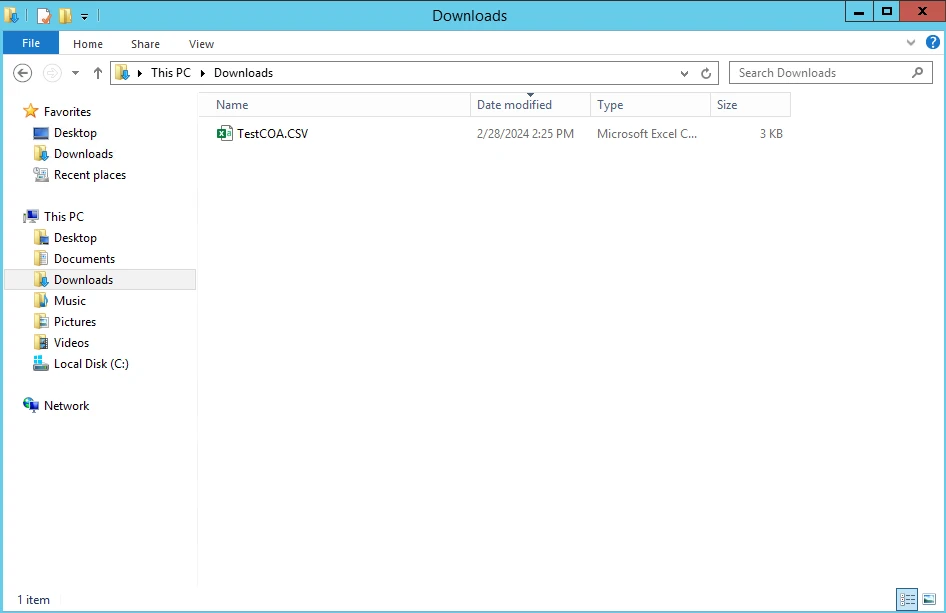
Task: Sort by the Size column header
Action: [x=751, y=104]
